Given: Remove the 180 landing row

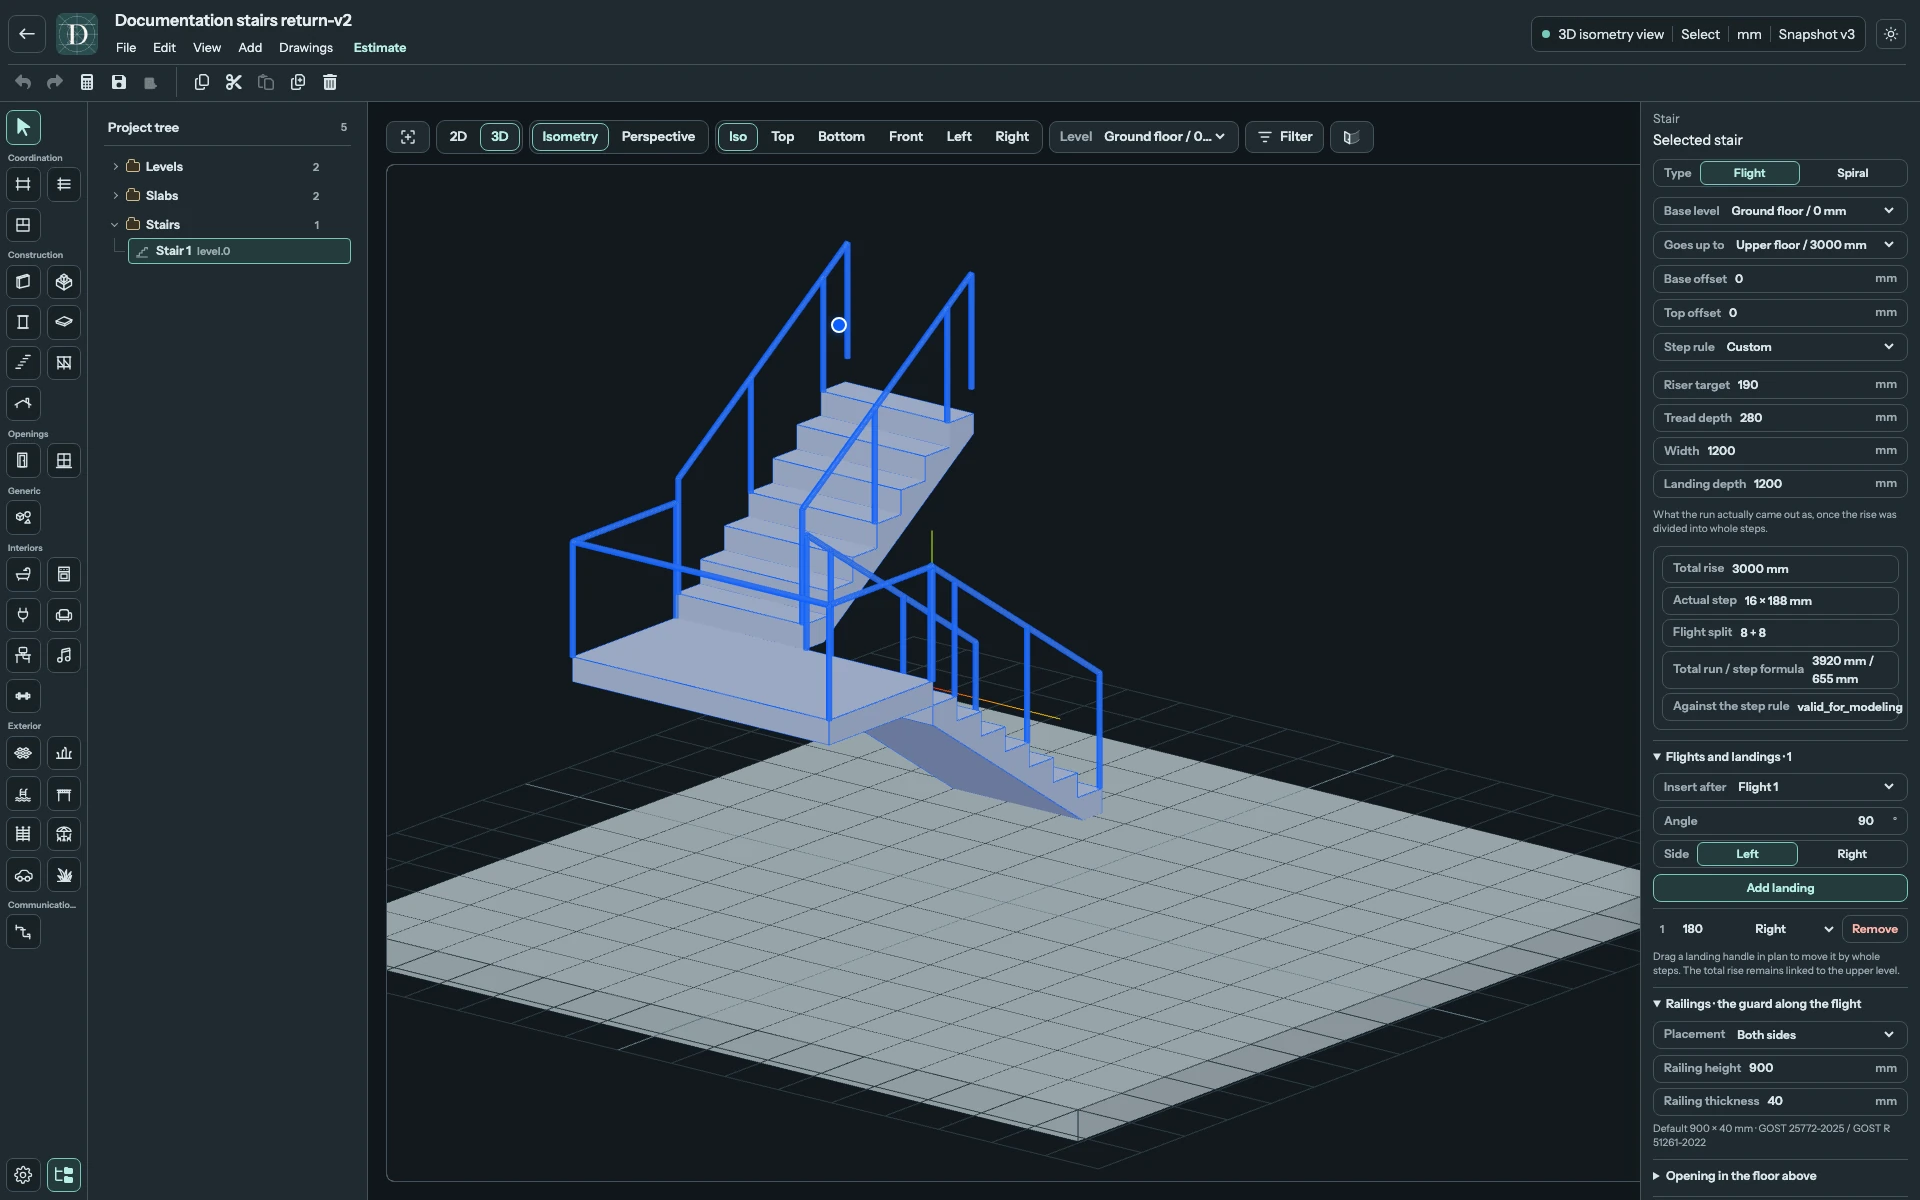Looking at the screenshot, I should click(1874, 929).
